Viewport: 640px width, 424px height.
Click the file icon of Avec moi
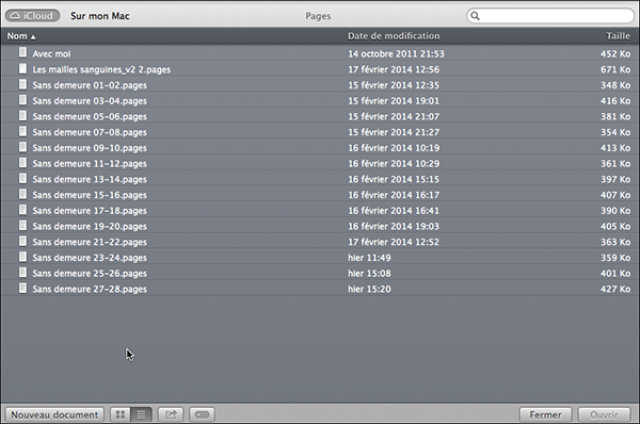tap(23, 53)
